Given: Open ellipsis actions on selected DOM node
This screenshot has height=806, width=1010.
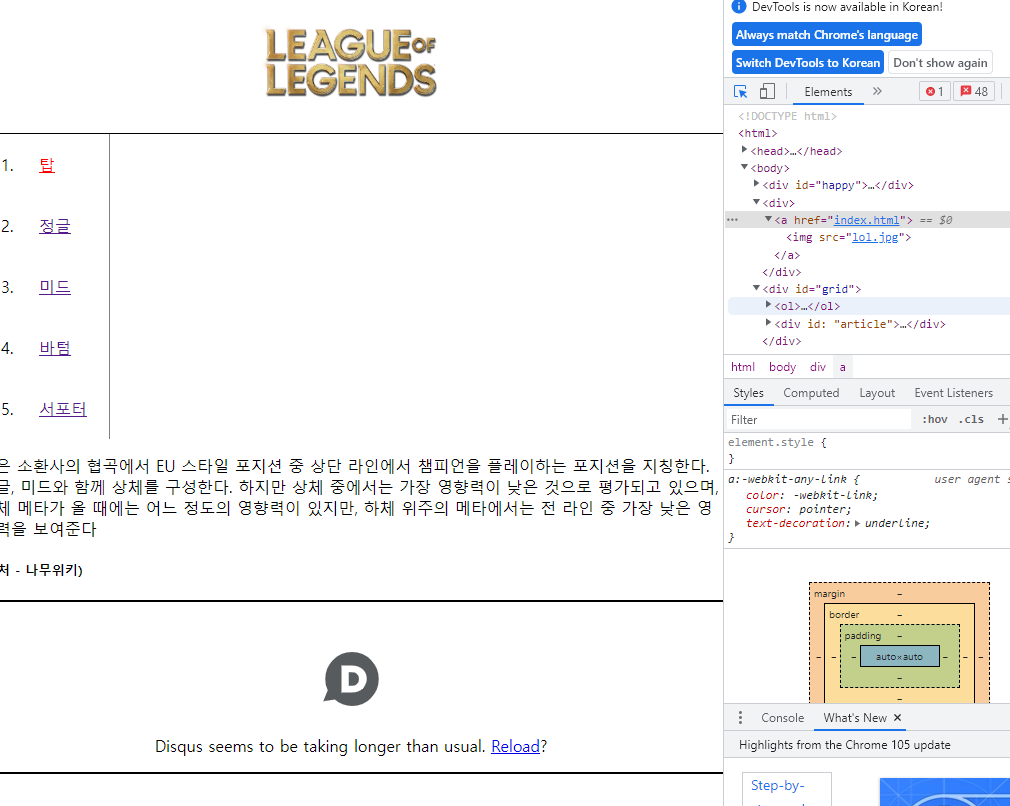Looking at the screenshot, I should tap(732, 220).
